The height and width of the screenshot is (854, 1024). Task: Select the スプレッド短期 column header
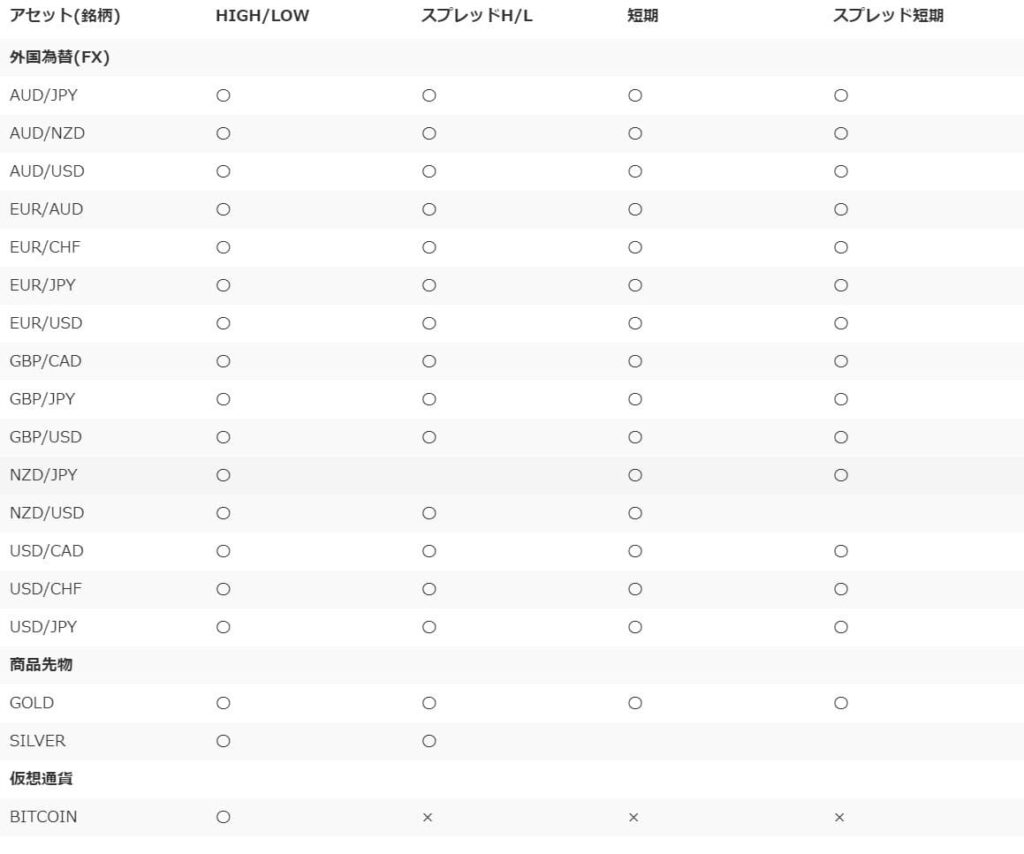tap(888, 16)
